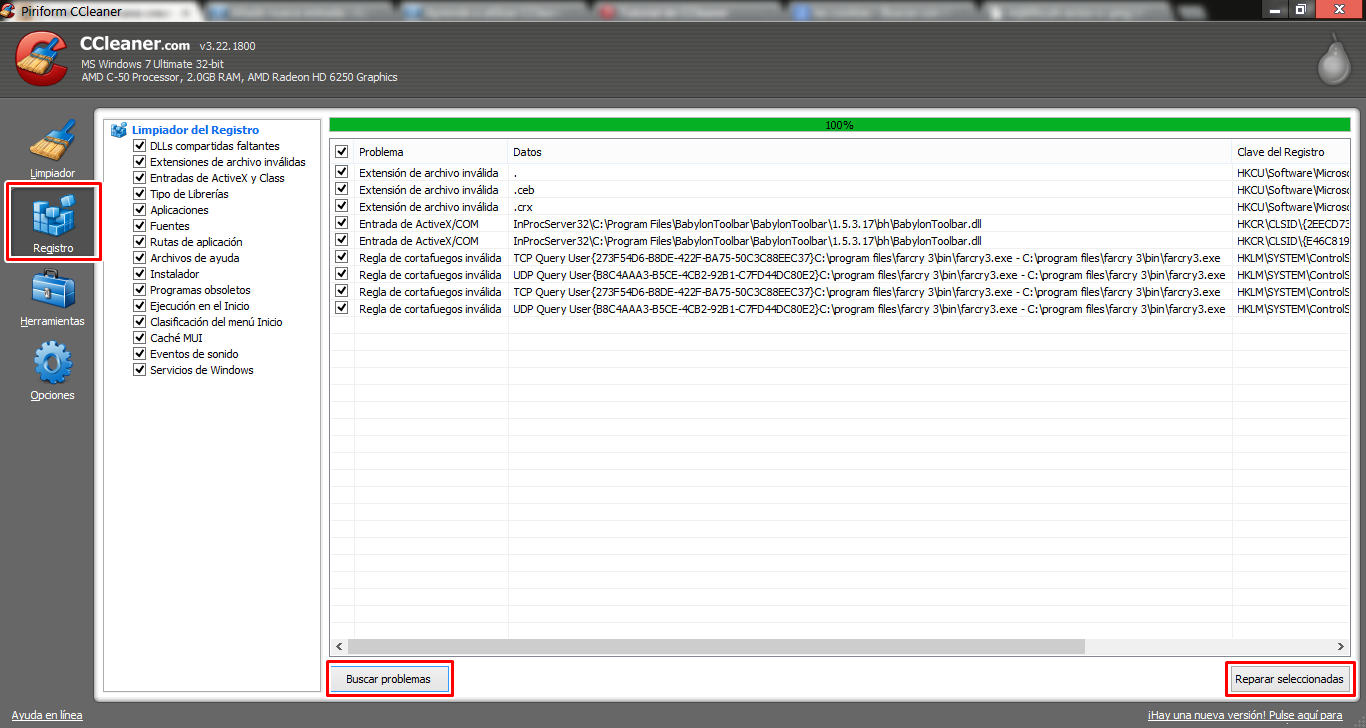This screenshot has height=728, width=1366.
Task: Open Herramientas toolbox icon
Action: 52,290
